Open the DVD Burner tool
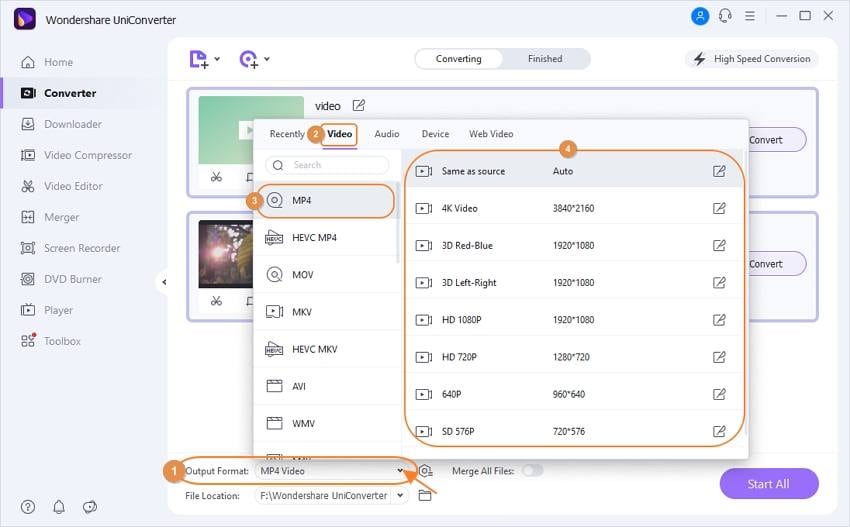This screenshot has width=850, height=527. [61, 279]
